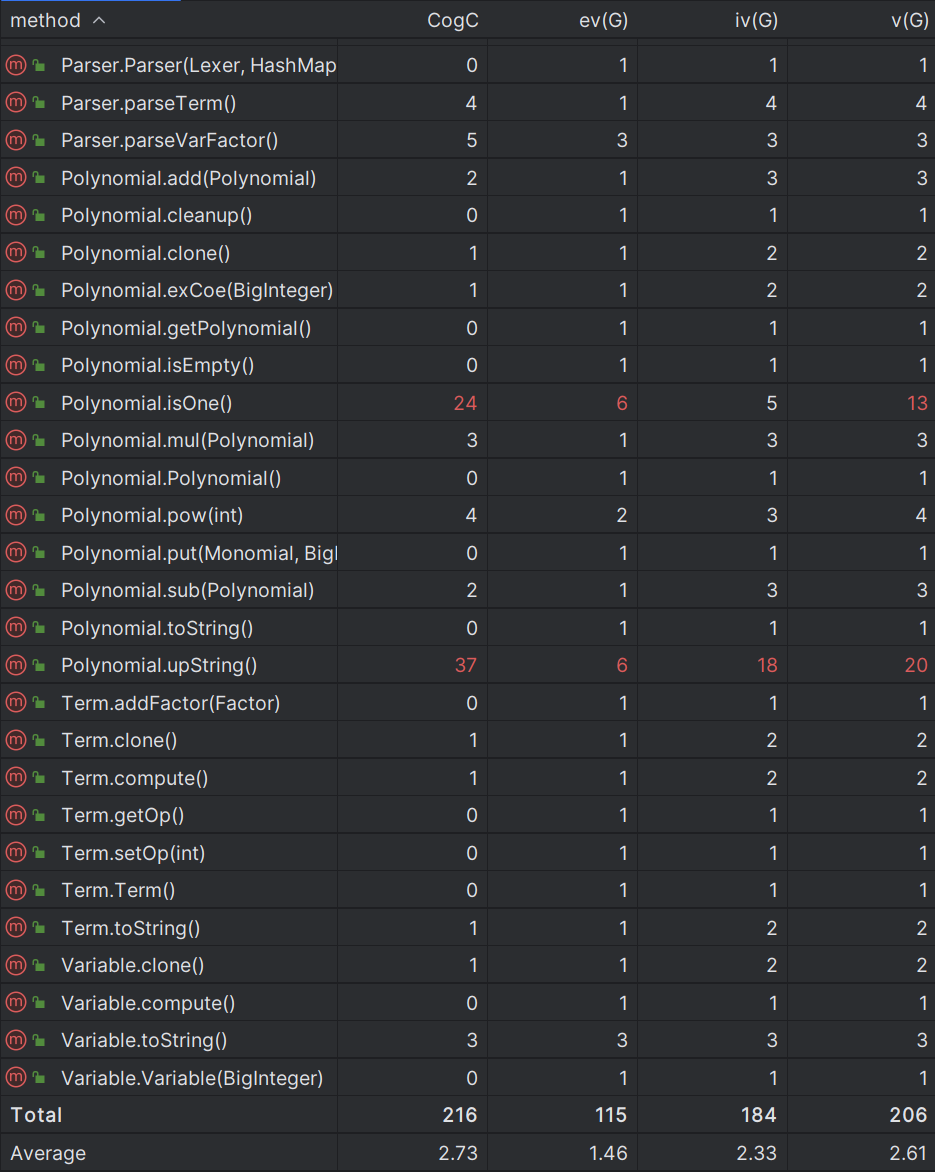Select the Polynomial.isOne() method name

coord(146,403)
